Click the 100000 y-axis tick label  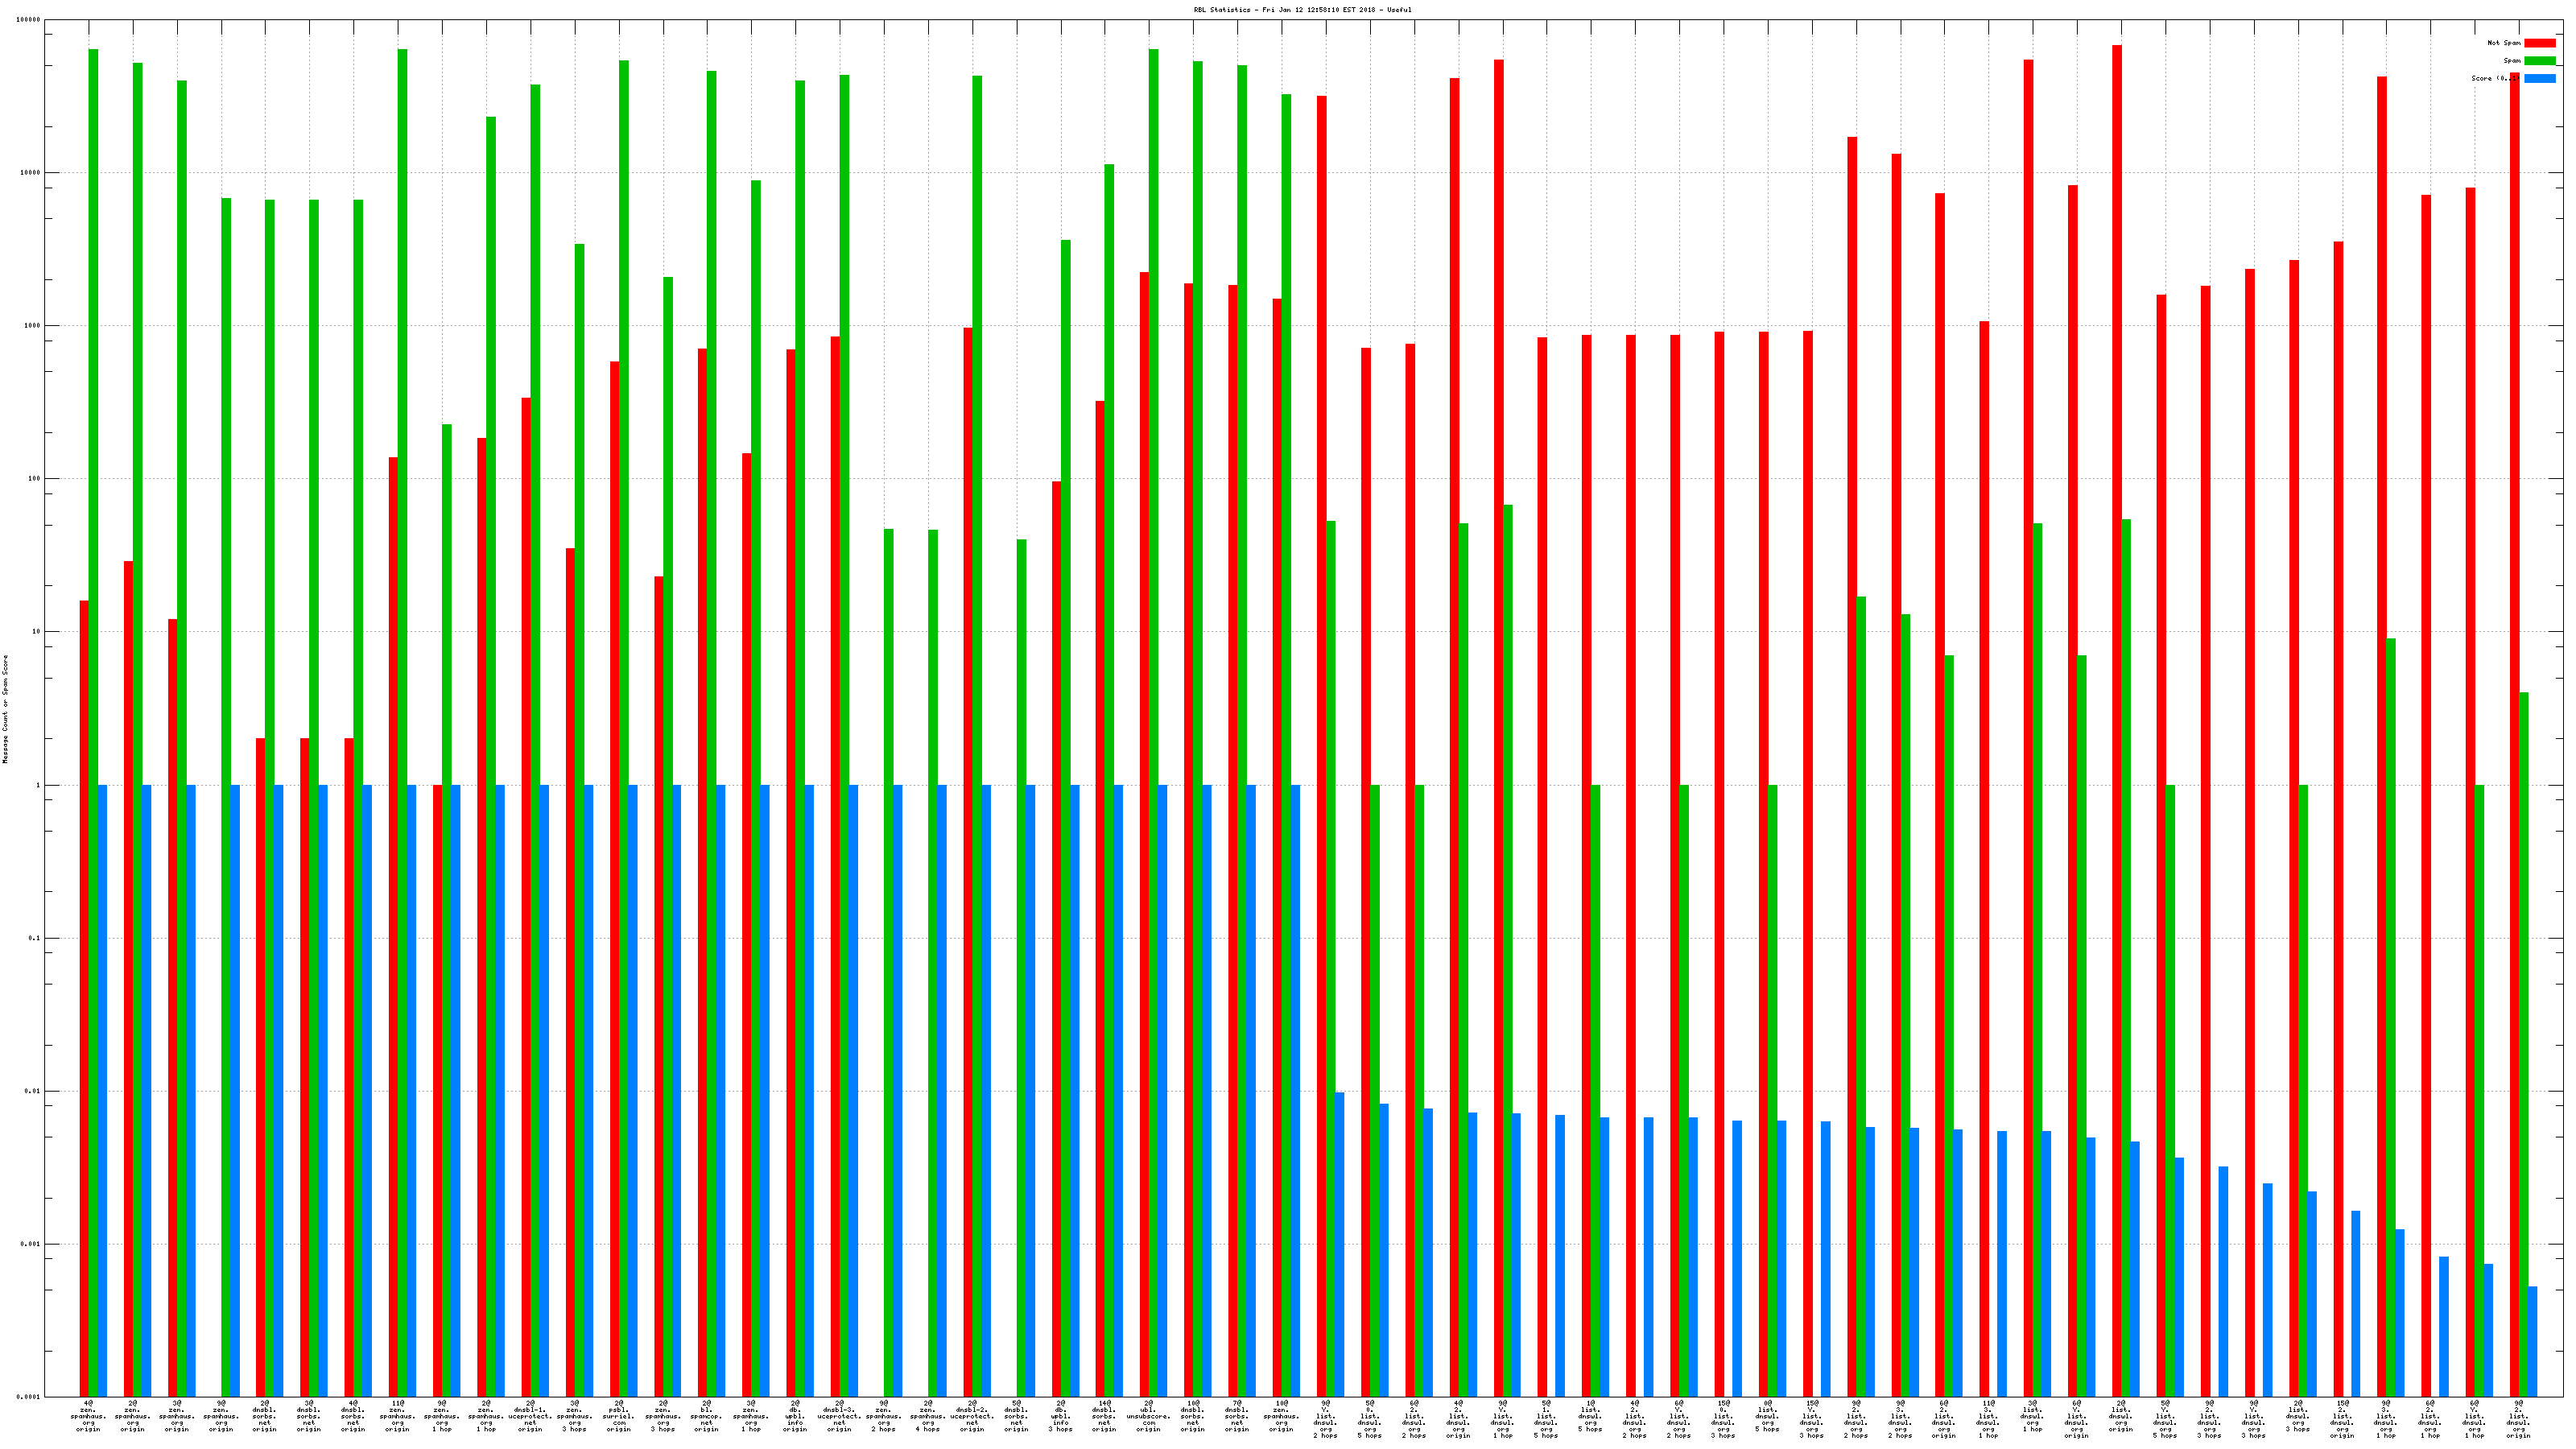coord(29,20)
